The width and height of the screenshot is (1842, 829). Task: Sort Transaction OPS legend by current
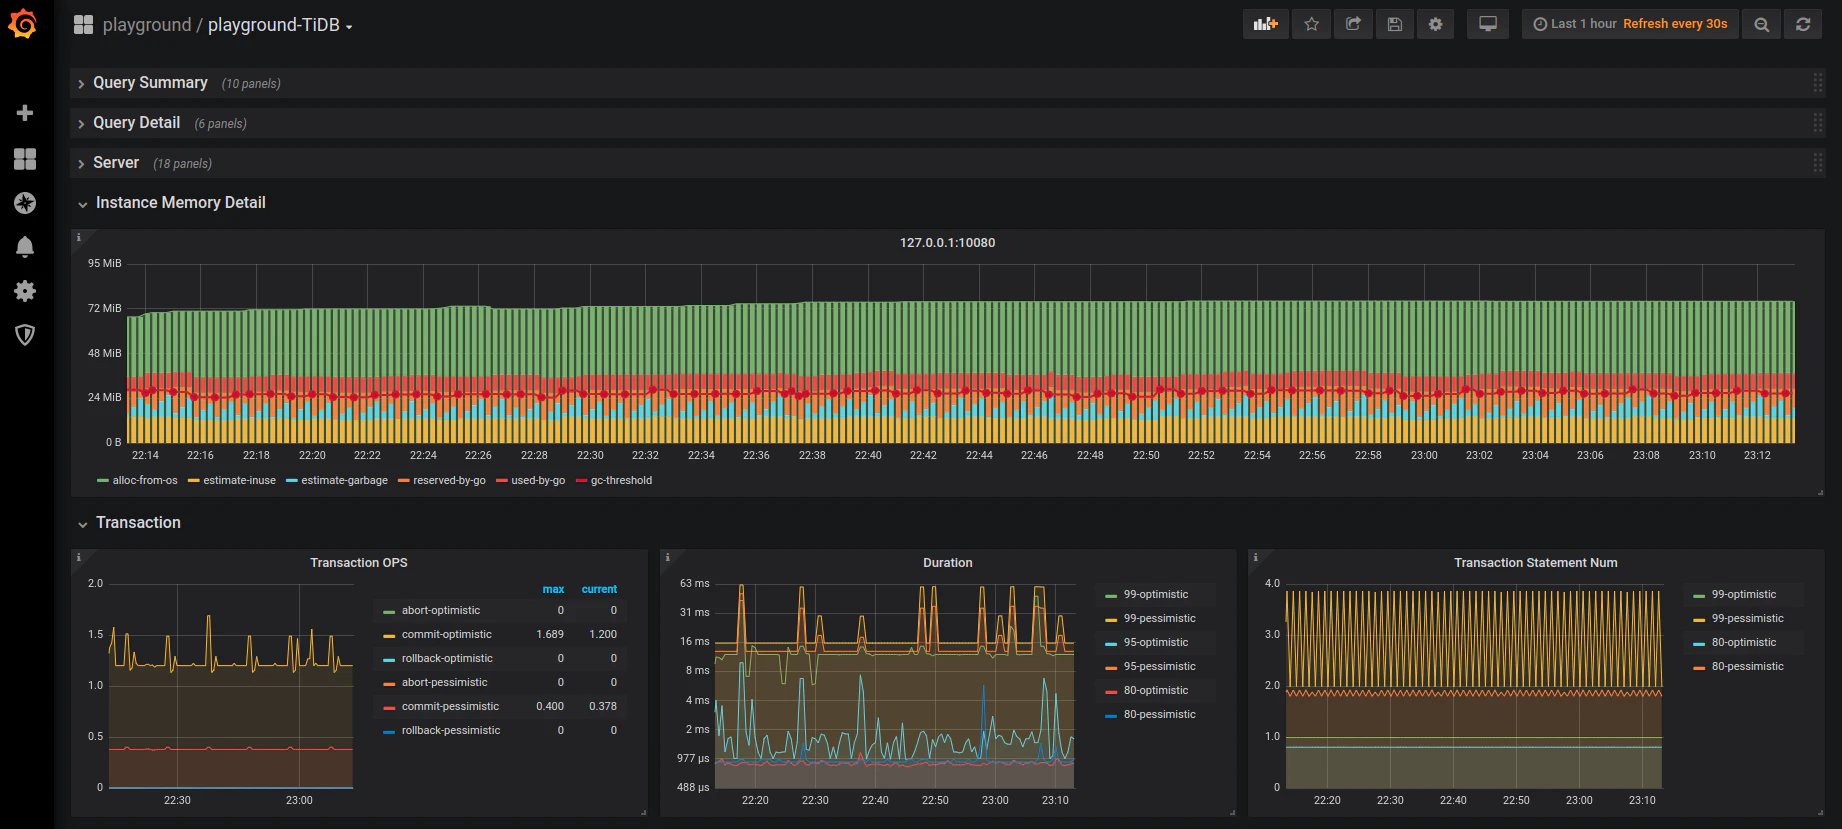pos(599,589)
